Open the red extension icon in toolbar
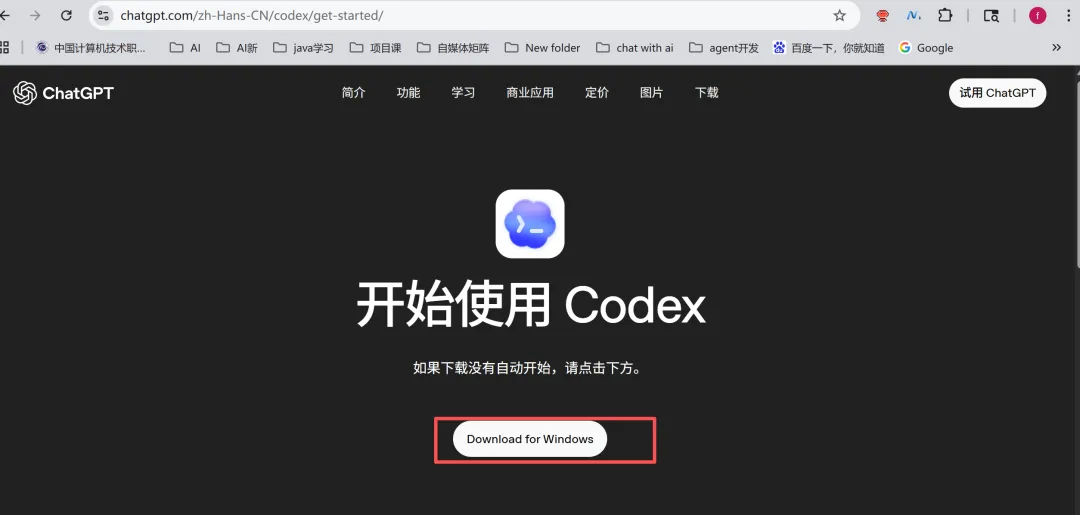The height and width of the screenshot is (515, 1080). [882, 15]
